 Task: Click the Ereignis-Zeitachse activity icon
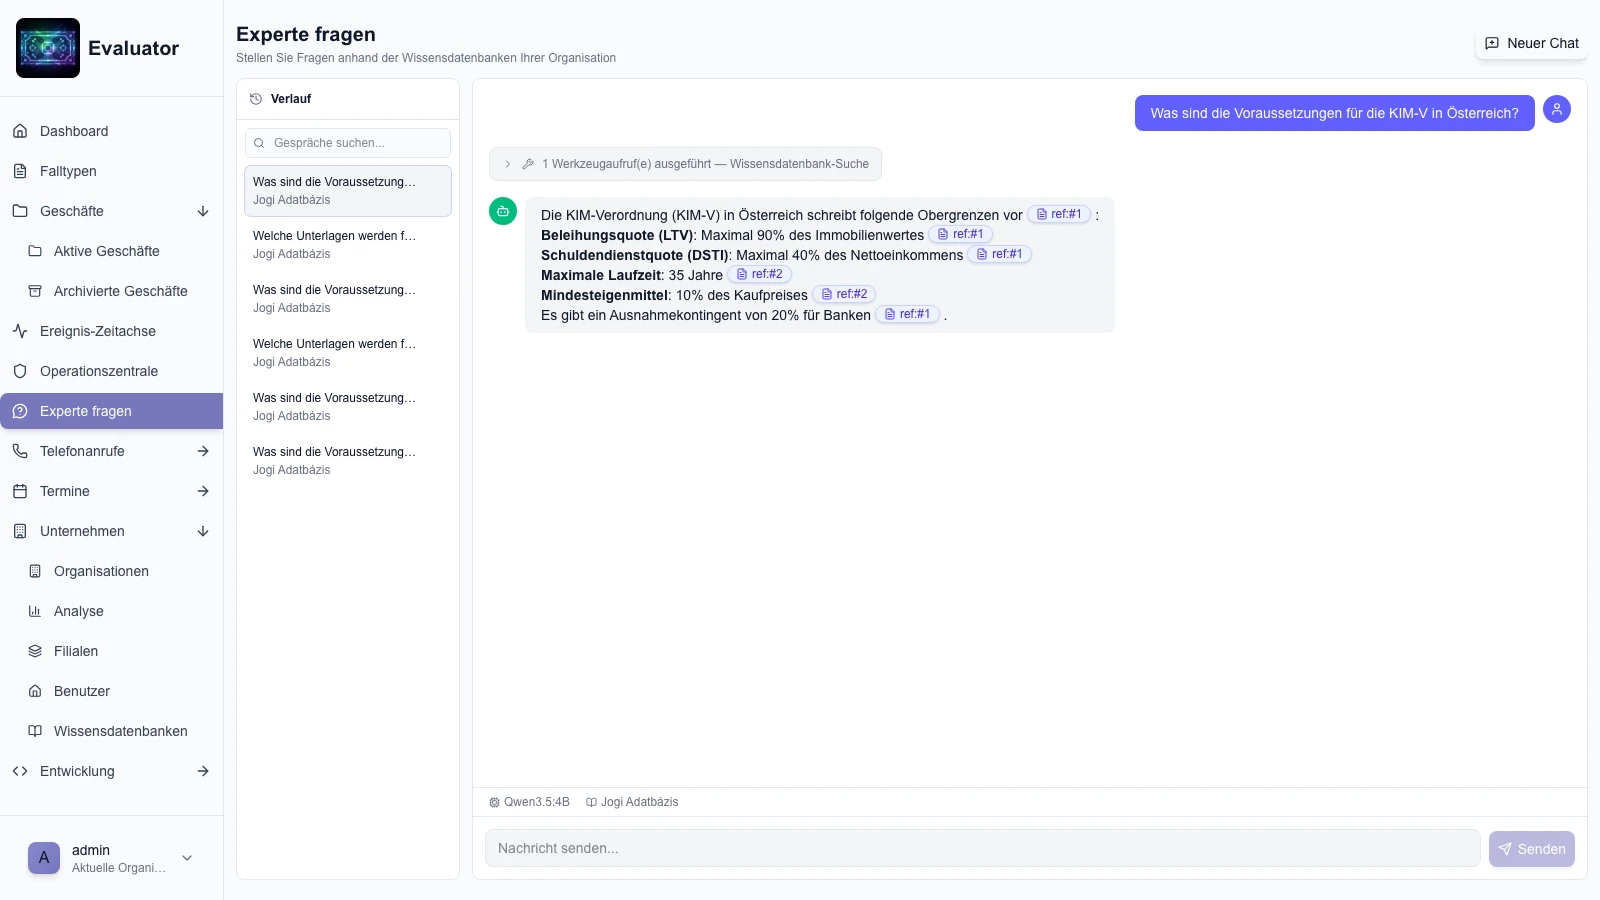pyautogui.click(x=20, y=331)
